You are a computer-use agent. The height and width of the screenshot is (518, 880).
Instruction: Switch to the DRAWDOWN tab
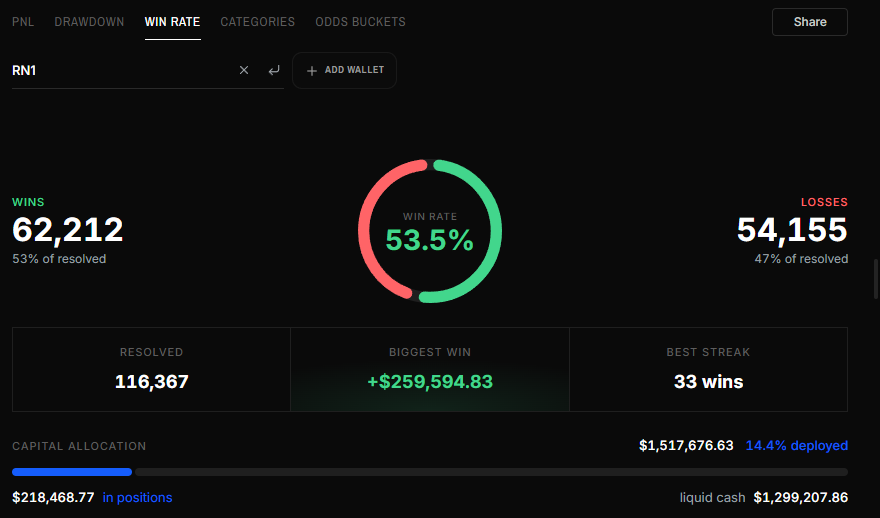click(x=89, y=22)
